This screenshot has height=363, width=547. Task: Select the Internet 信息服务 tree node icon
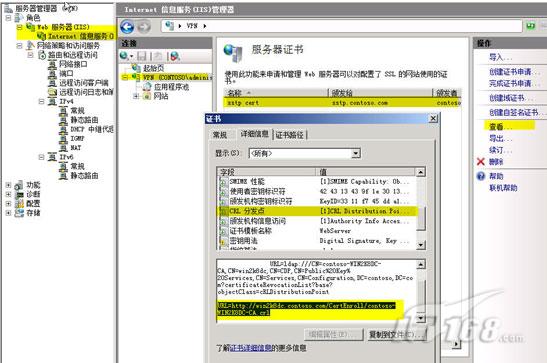pos(42,36)
